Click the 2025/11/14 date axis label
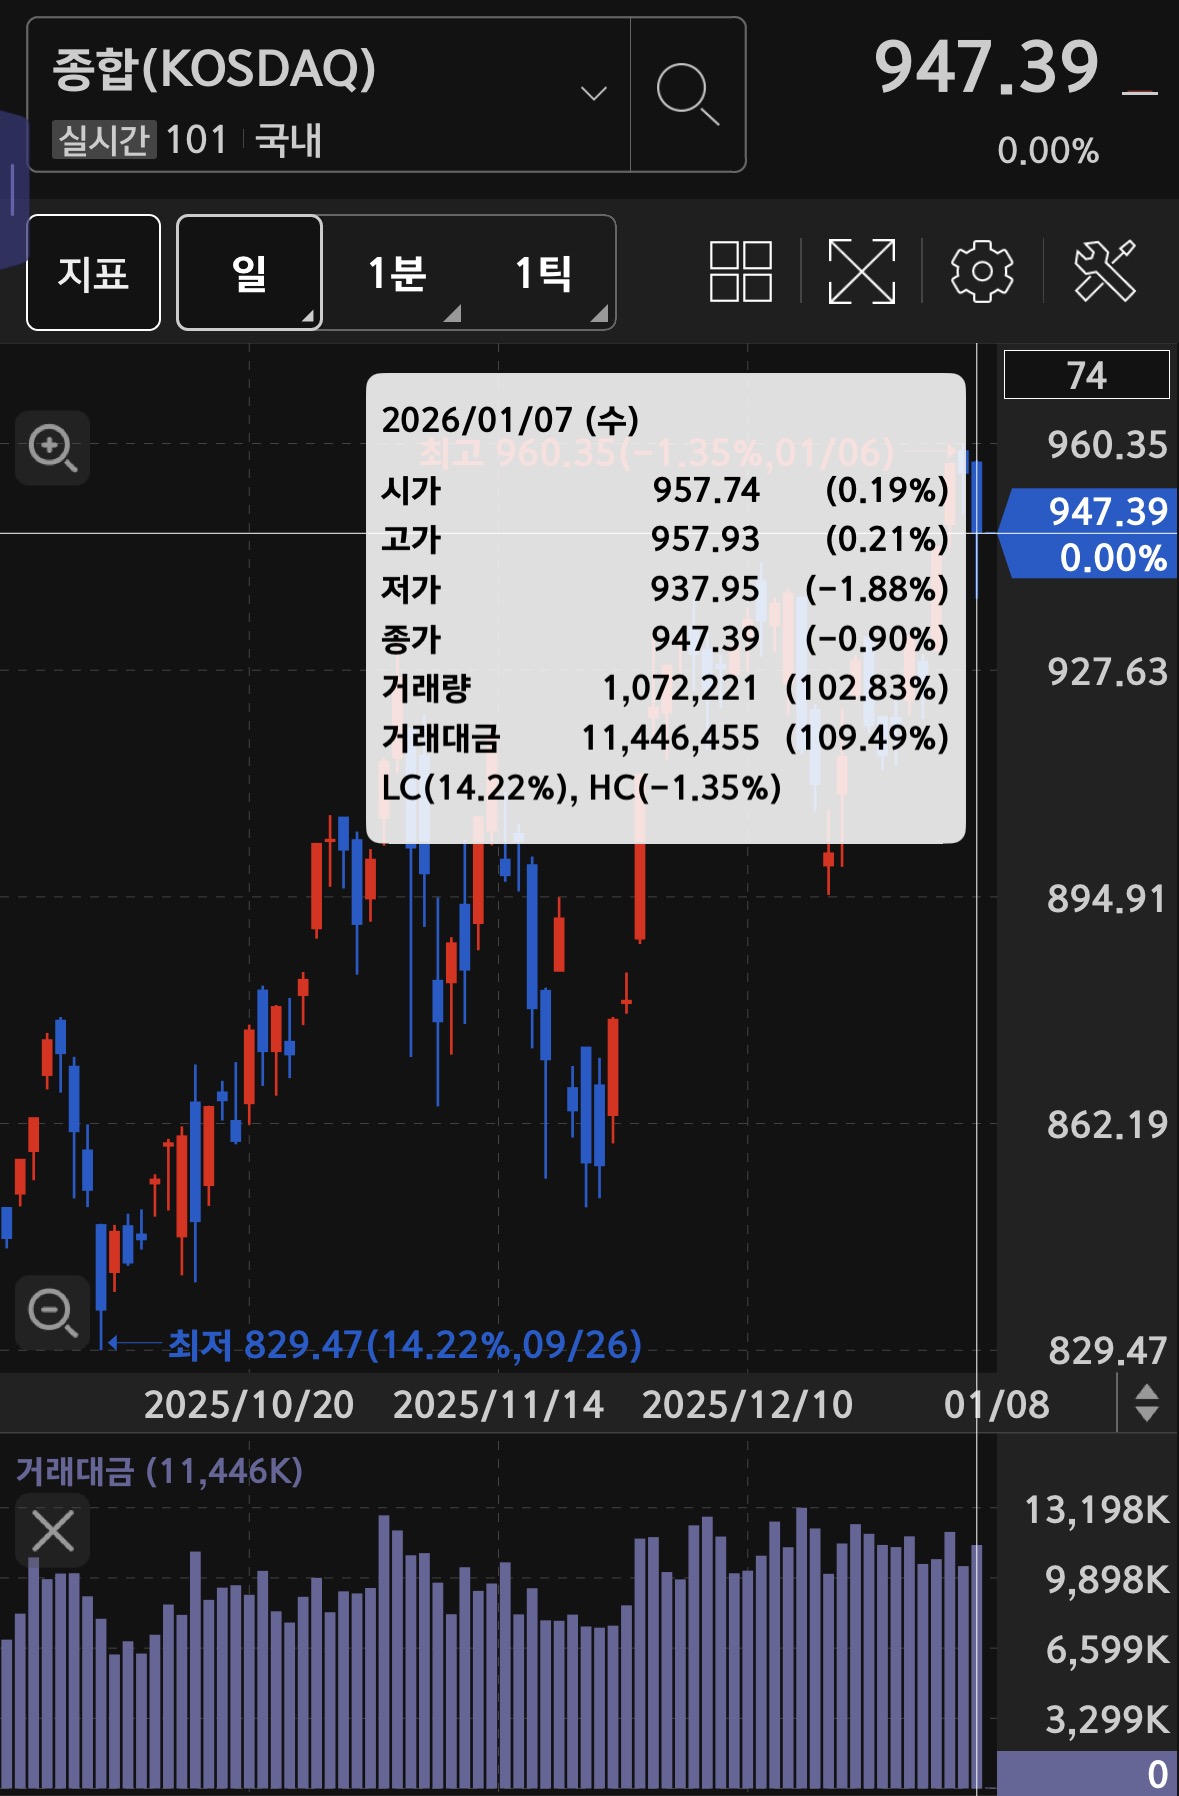The height and width of the screenshot is (1796, 1179). (498, 1405)
